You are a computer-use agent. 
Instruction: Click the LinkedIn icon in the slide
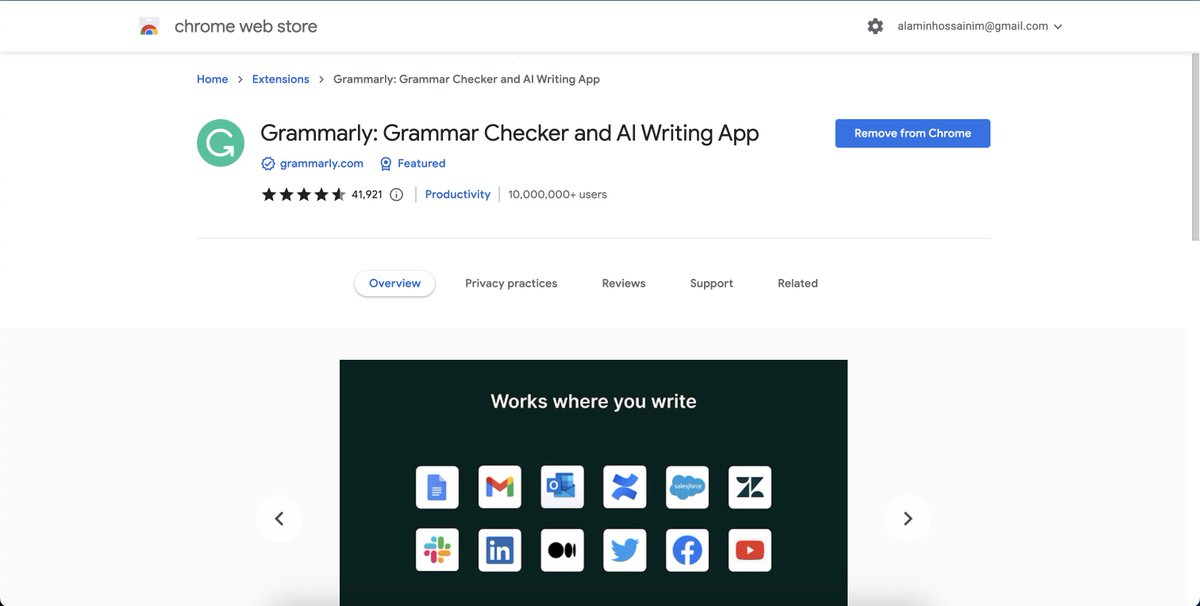click(x=500, y=550)
